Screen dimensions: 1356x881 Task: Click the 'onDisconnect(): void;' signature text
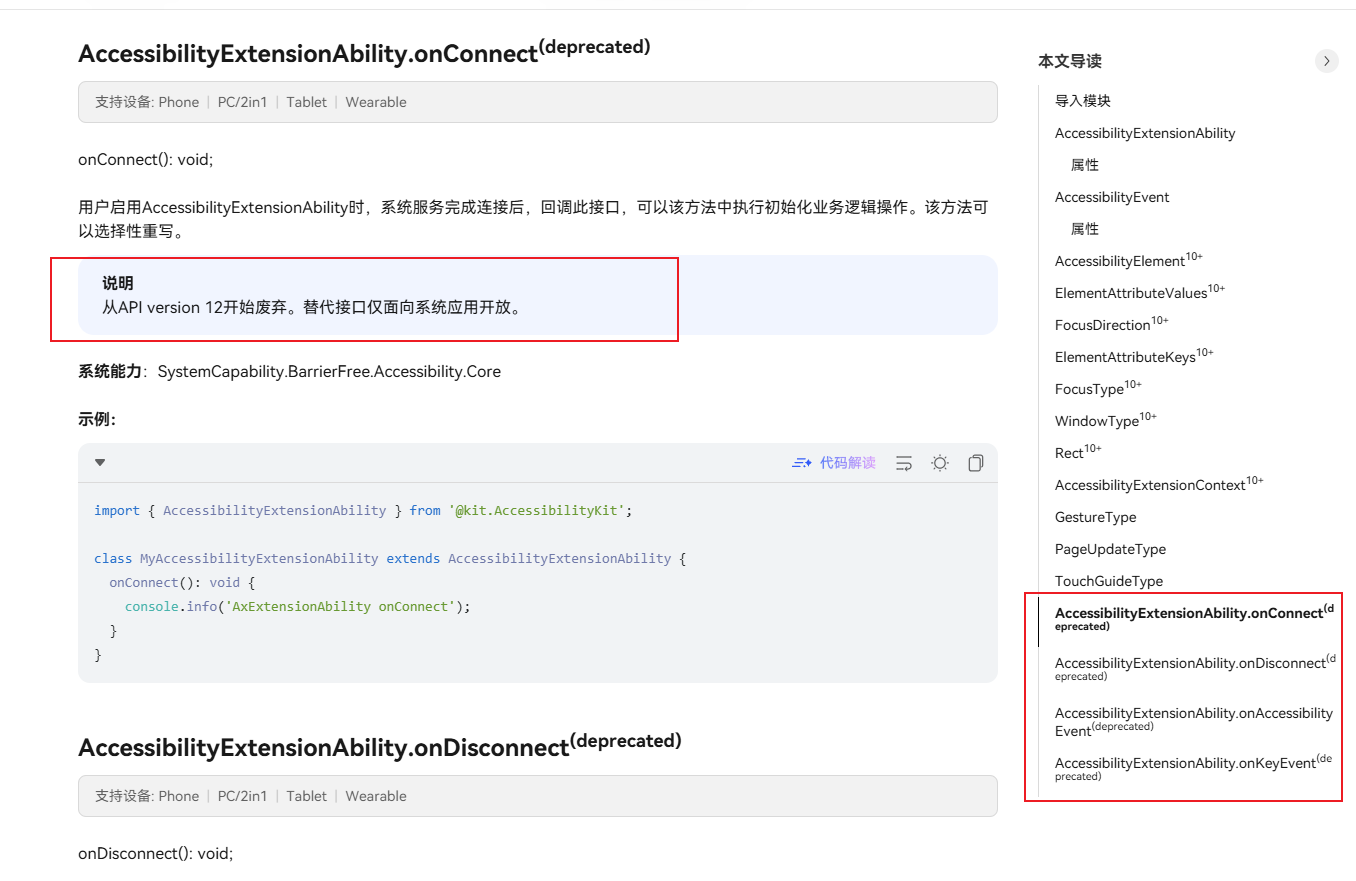(x=155, y=853)
